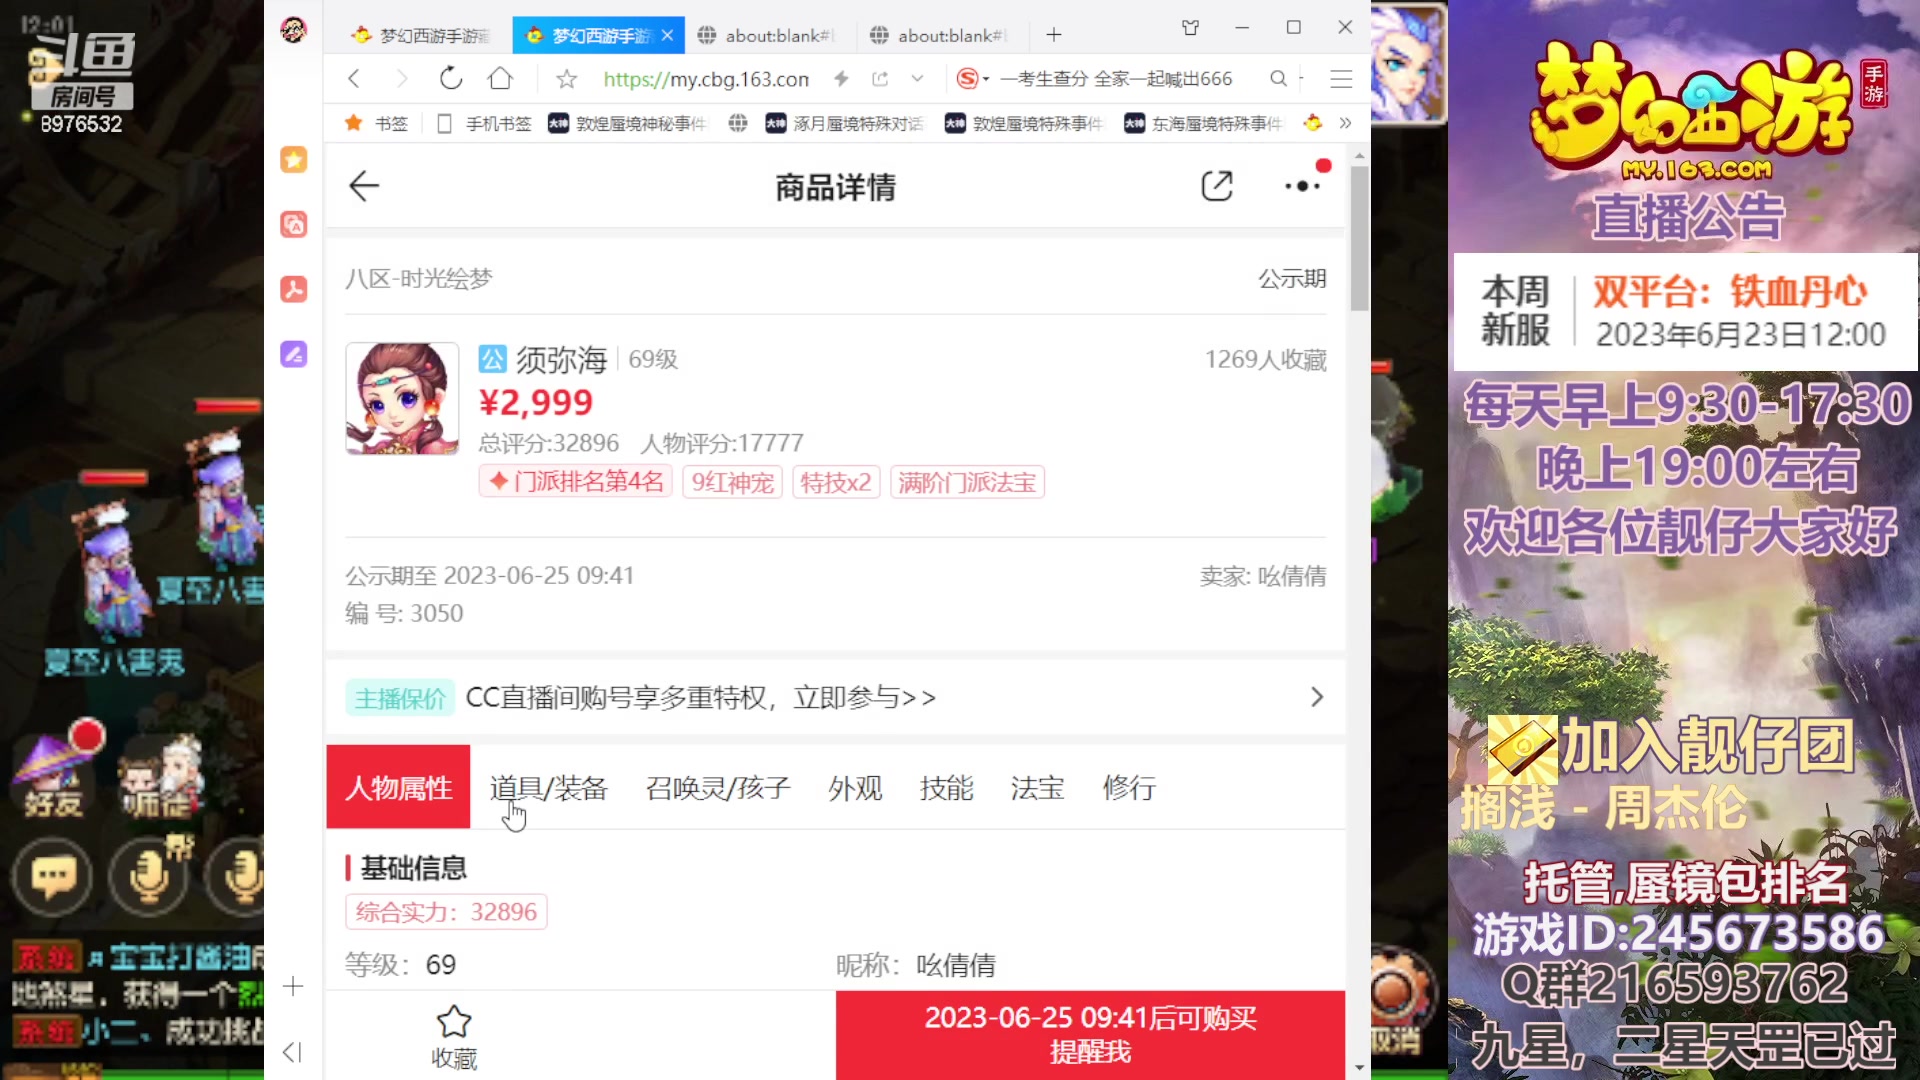The image size is (1920, 1080).
Task: Collapse the sidebar with arrow icon
Action: click(292, 1052)
